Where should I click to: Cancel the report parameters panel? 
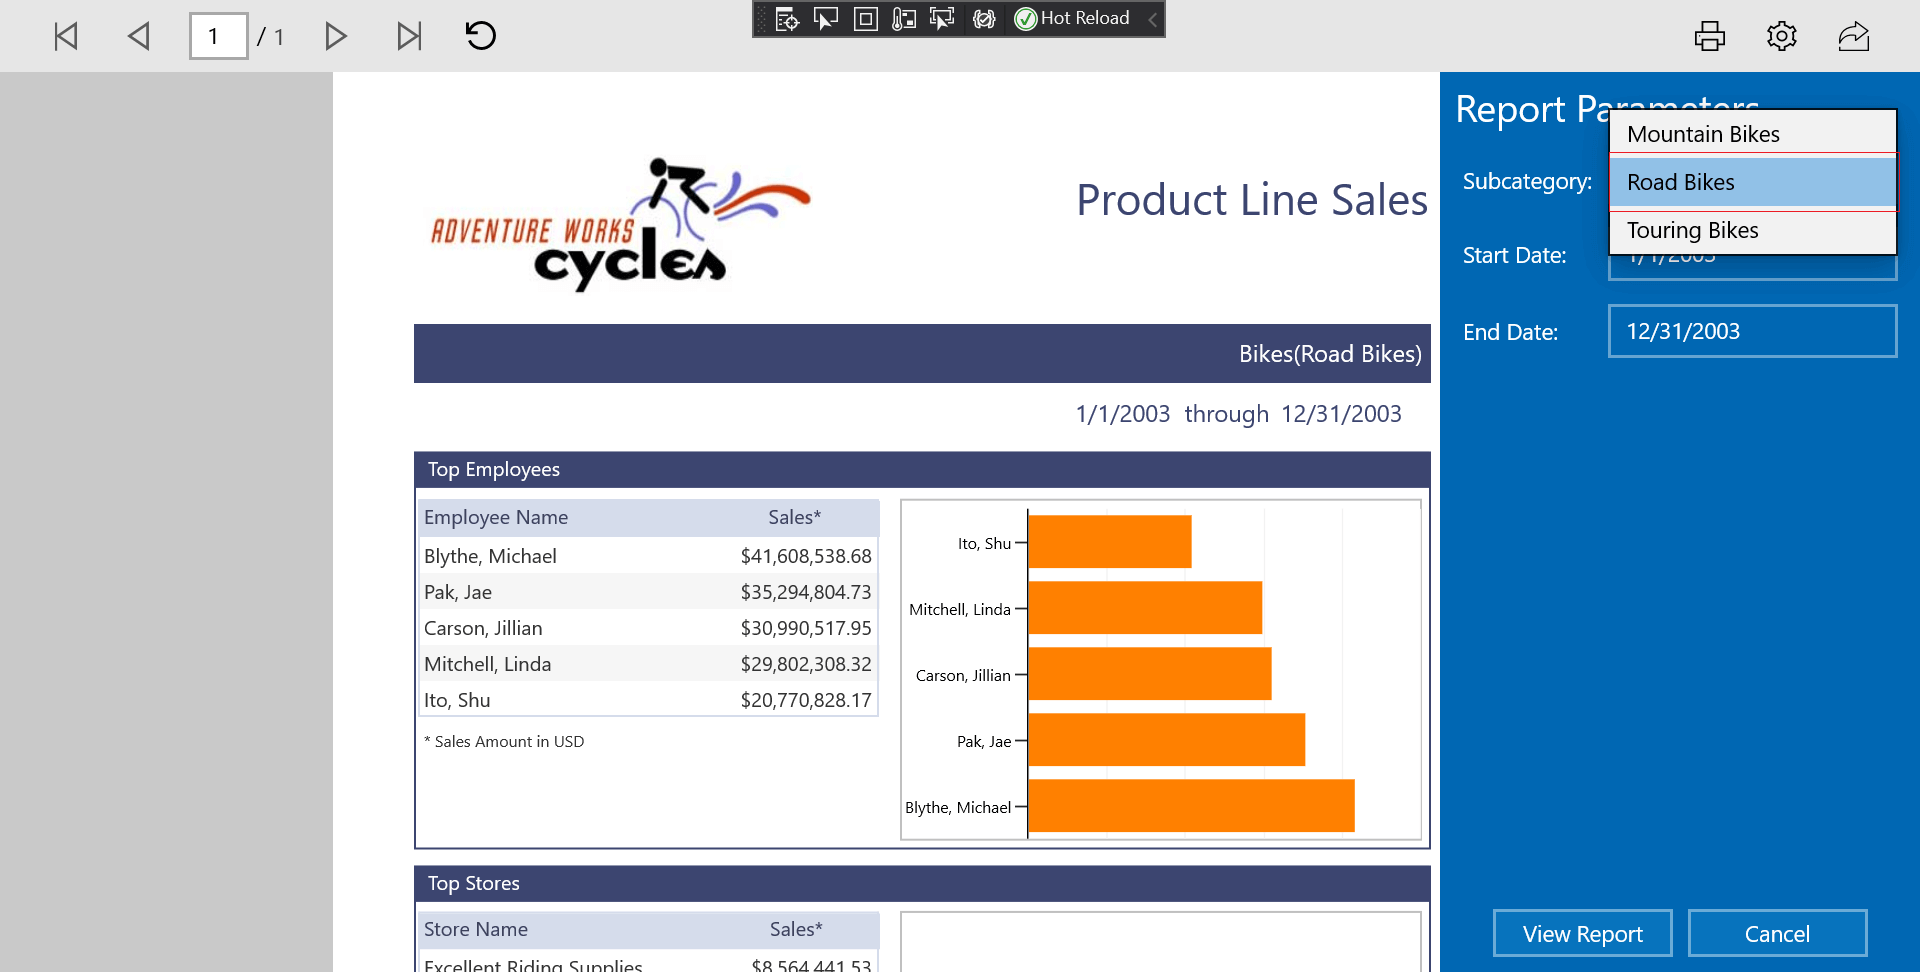pyautogui.click(x=1778, y=934)
